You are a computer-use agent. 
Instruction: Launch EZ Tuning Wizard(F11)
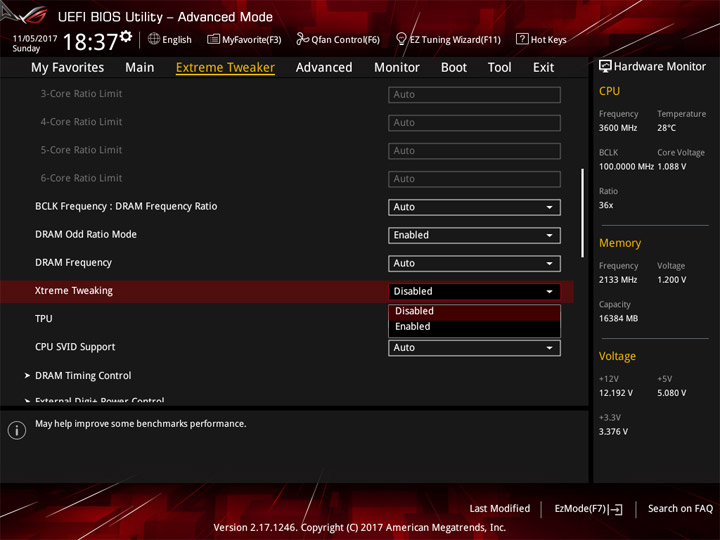coord(448,39)
